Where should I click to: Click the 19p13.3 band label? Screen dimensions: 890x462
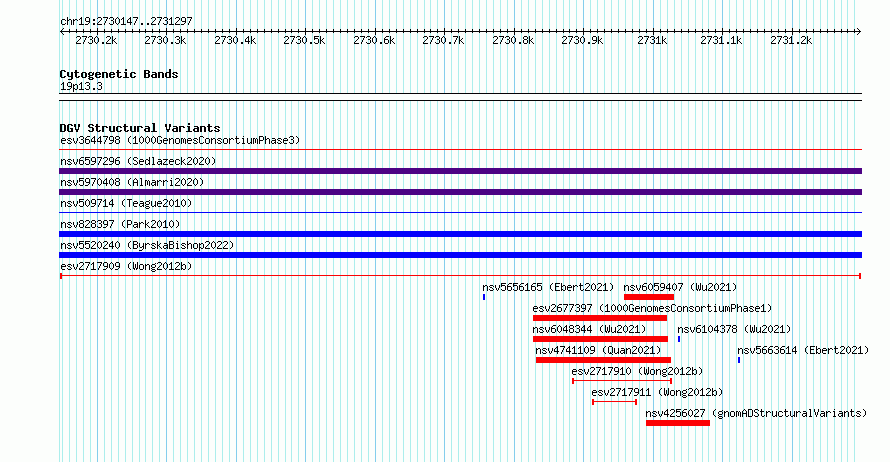coord(81,86)
